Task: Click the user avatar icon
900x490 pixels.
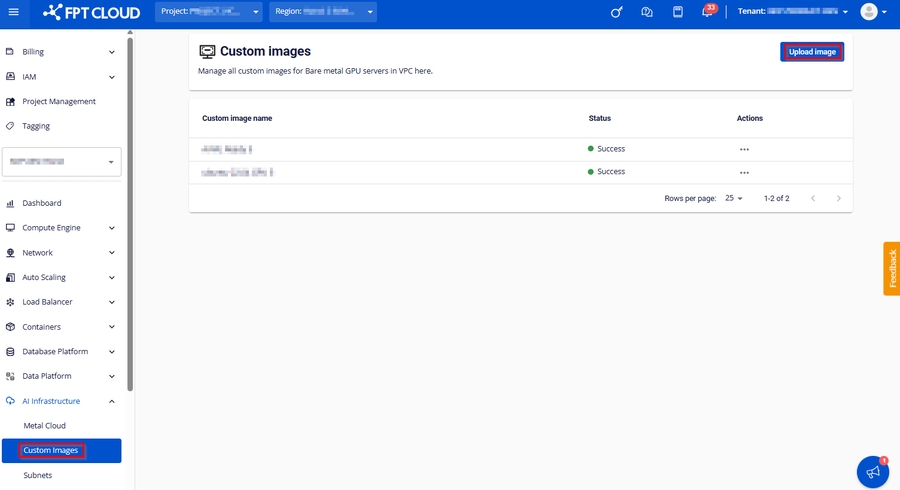Action: click(868, 12)
